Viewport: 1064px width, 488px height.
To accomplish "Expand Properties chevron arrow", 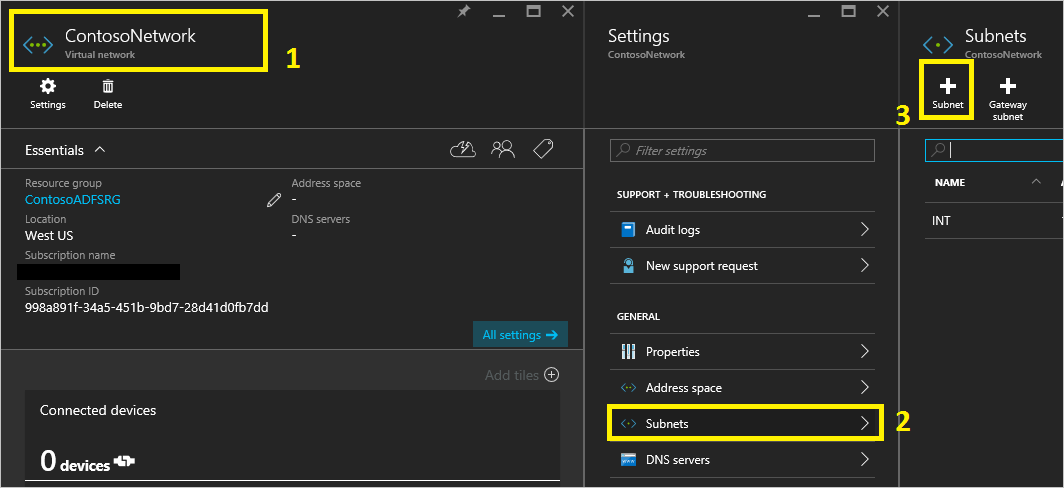I will pos(864,352).
